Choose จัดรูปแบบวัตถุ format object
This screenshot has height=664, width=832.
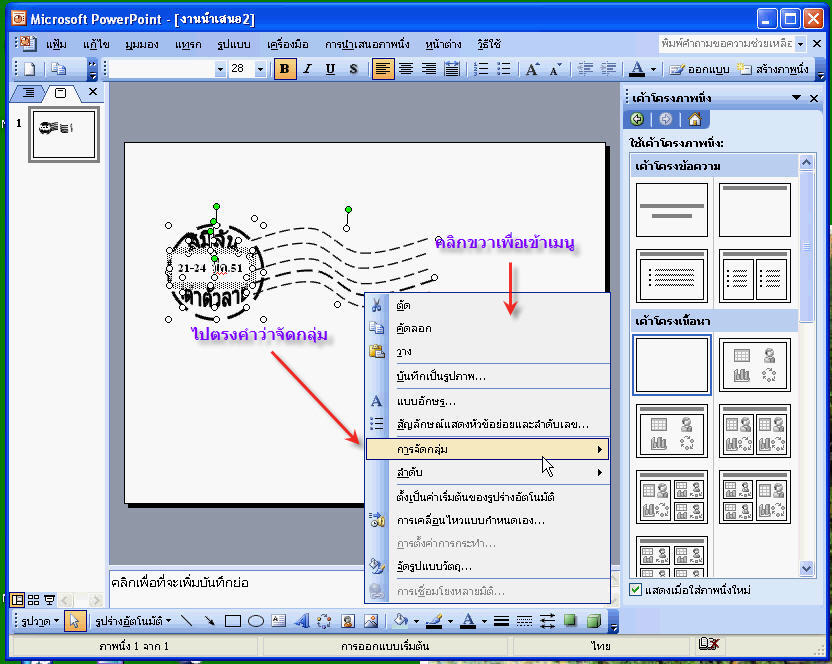487,566
